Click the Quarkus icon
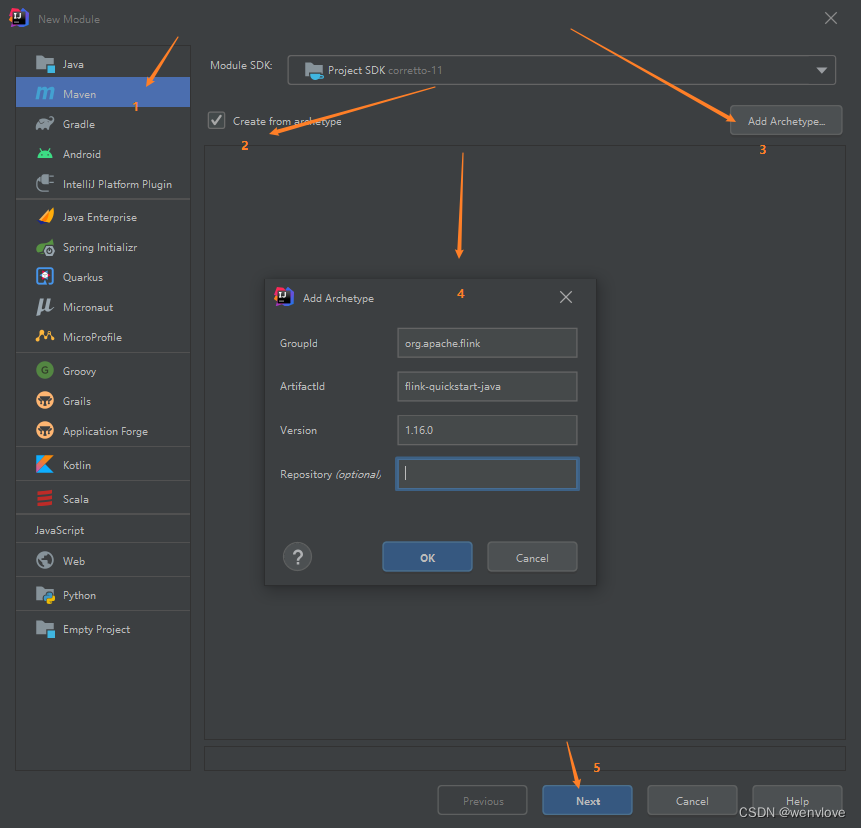The image size is (861, 828). tap(45, 277)
